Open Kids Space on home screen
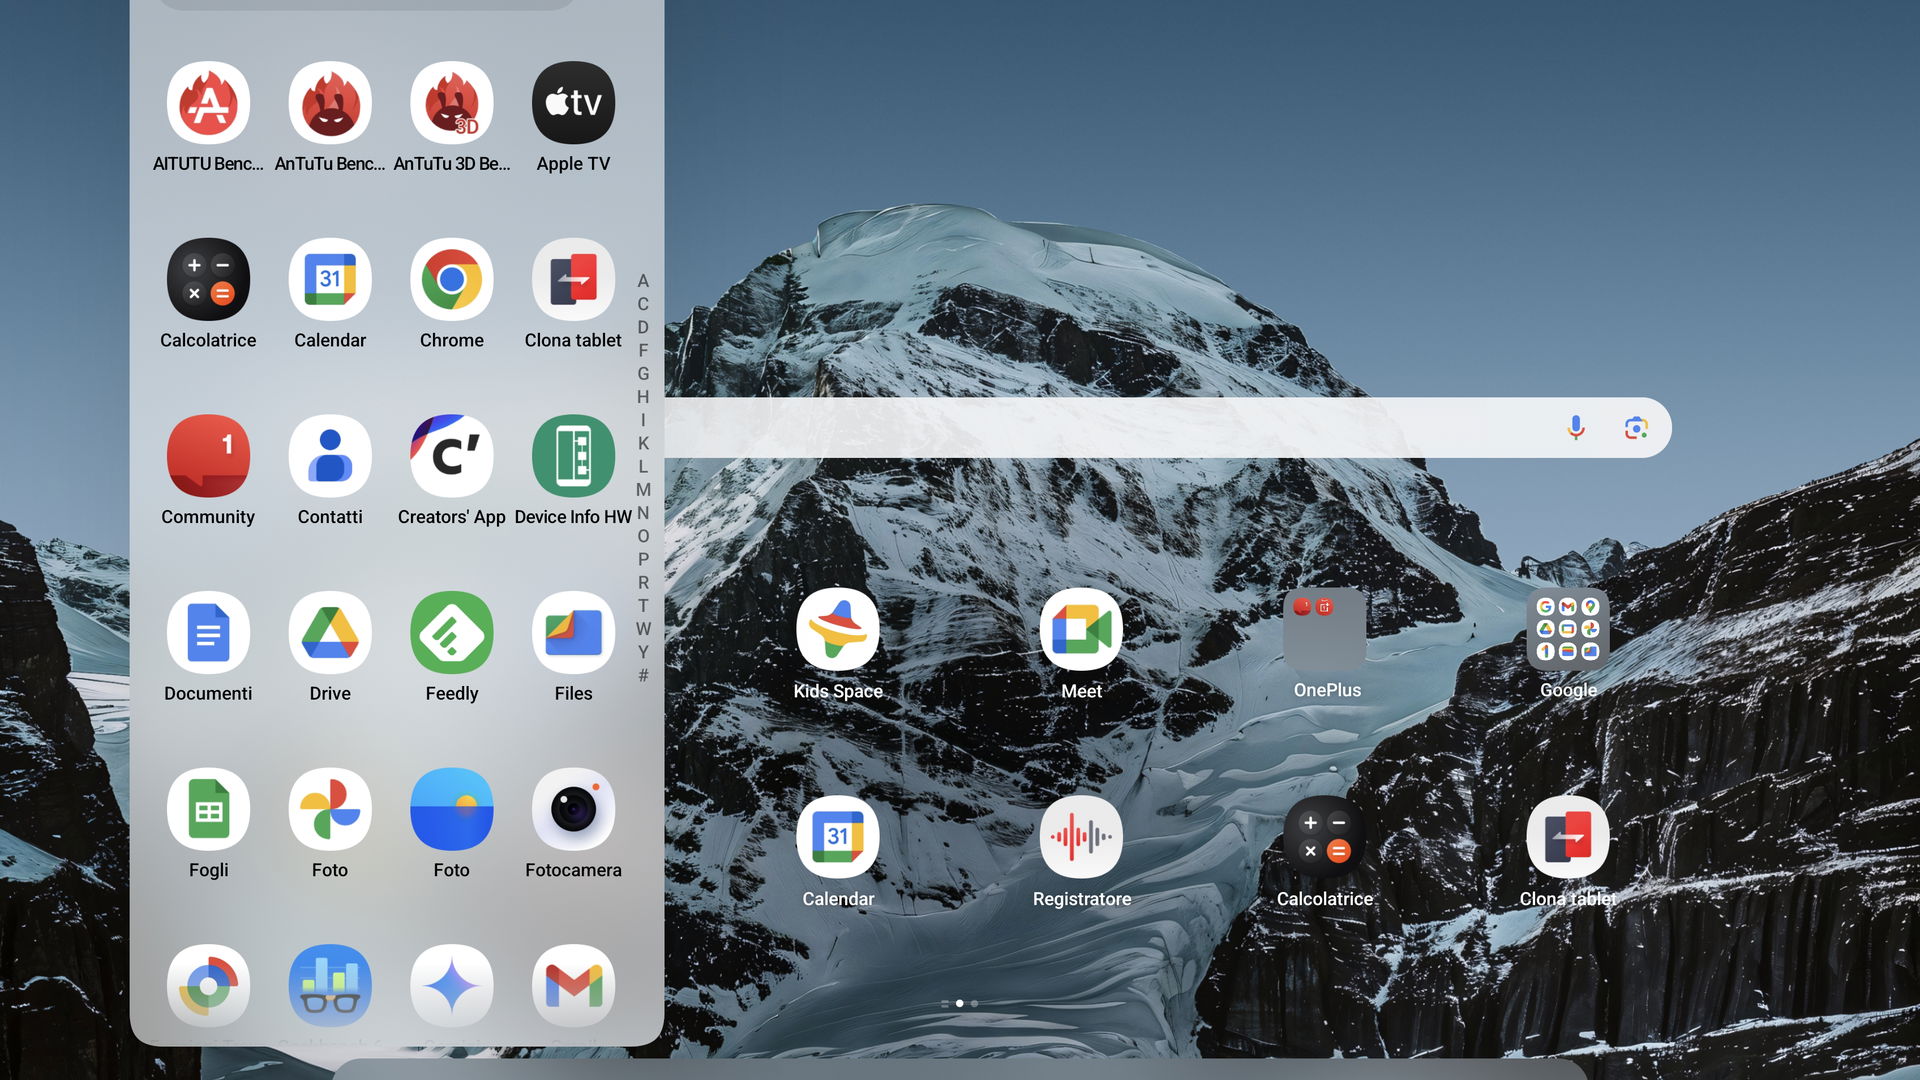Screen dimensions: 1920x1080 pos(838,630)
